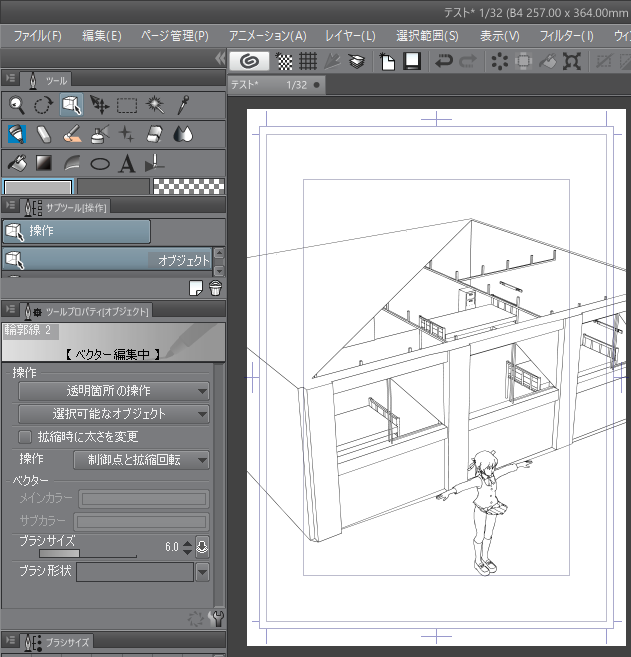Click the transparent checkered color swatch

188,187
